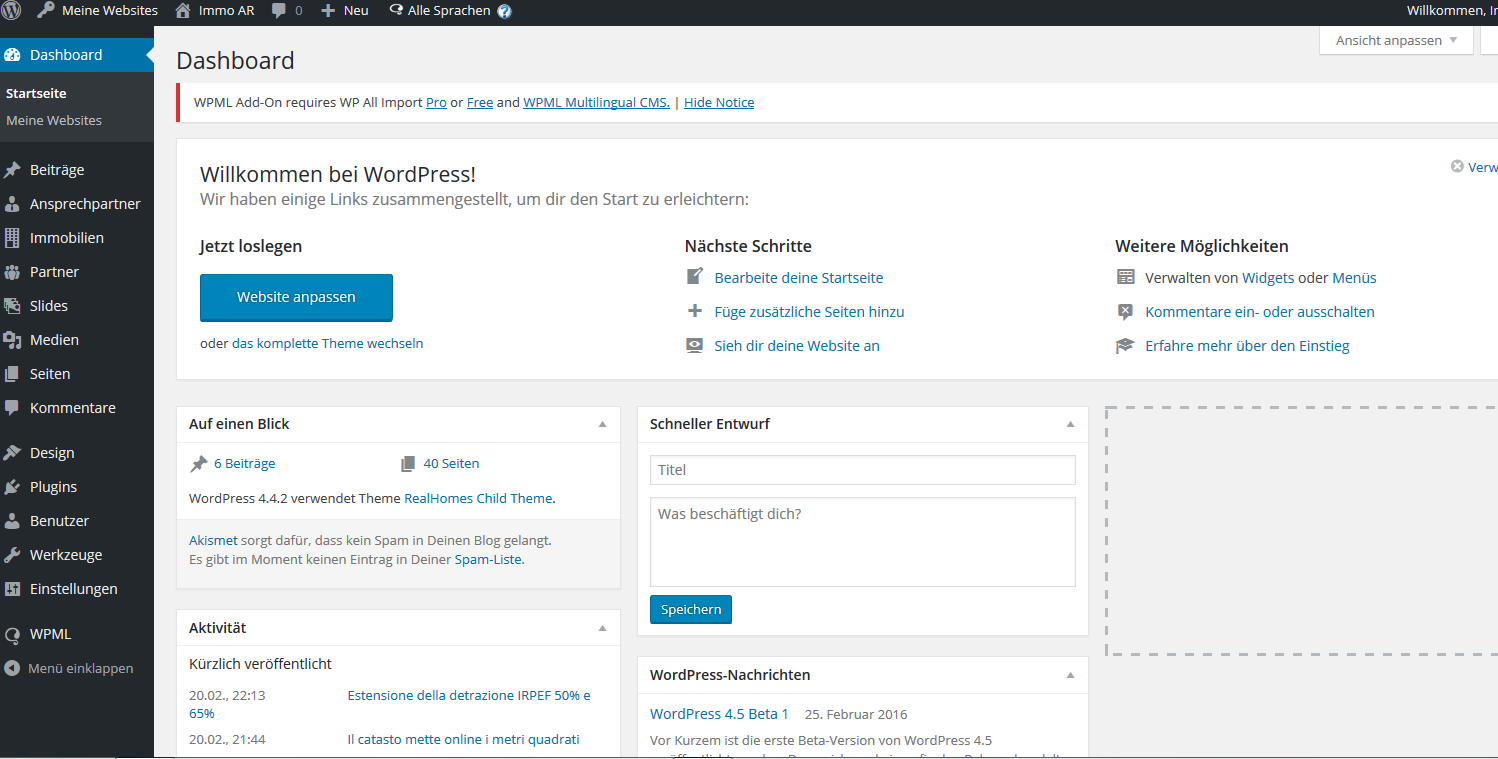Collapse the WordPress-Nachrichten widget

click(1070, 675)
